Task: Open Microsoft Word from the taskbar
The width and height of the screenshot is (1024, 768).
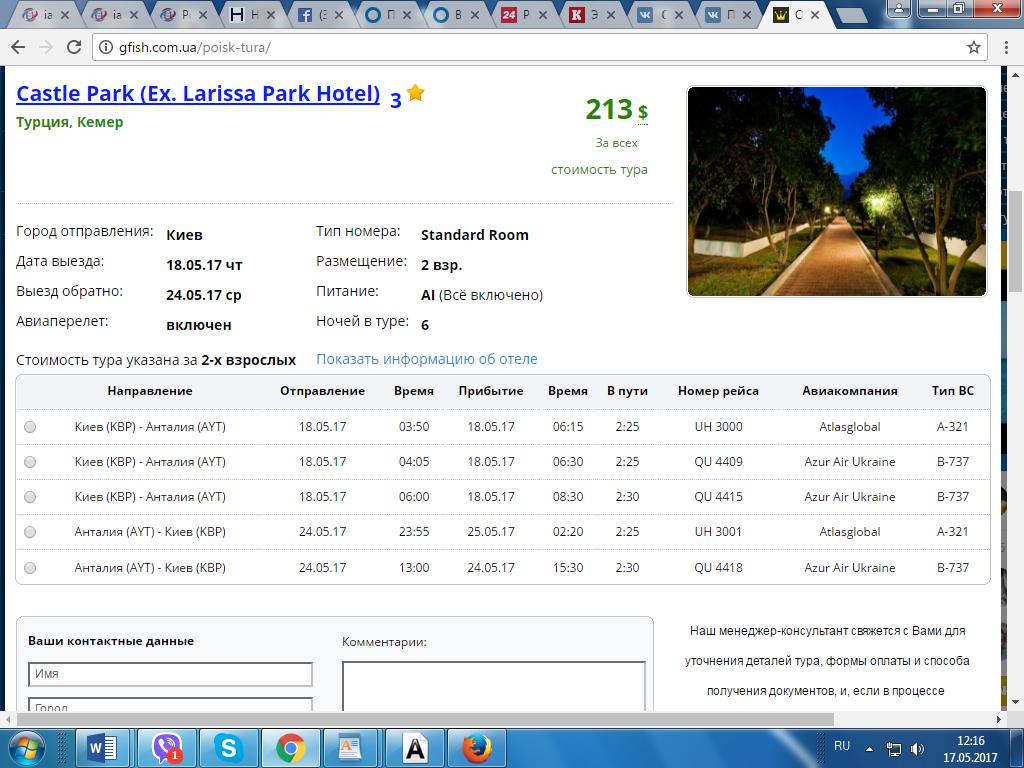Action: point(103,747)
